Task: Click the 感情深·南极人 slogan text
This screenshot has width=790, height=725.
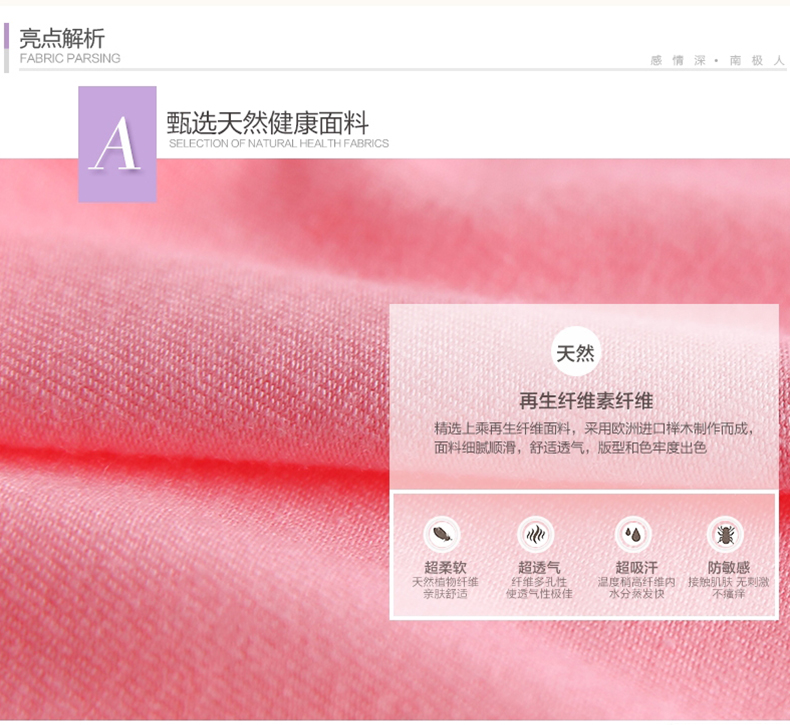Action: click(x=717, y=61)
